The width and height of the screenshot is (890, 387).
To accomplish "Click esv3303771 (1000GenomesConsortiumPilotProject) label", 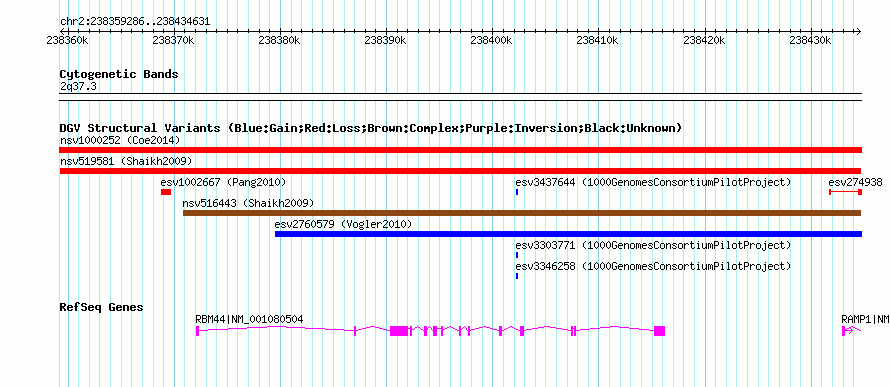I will (653, 245).
